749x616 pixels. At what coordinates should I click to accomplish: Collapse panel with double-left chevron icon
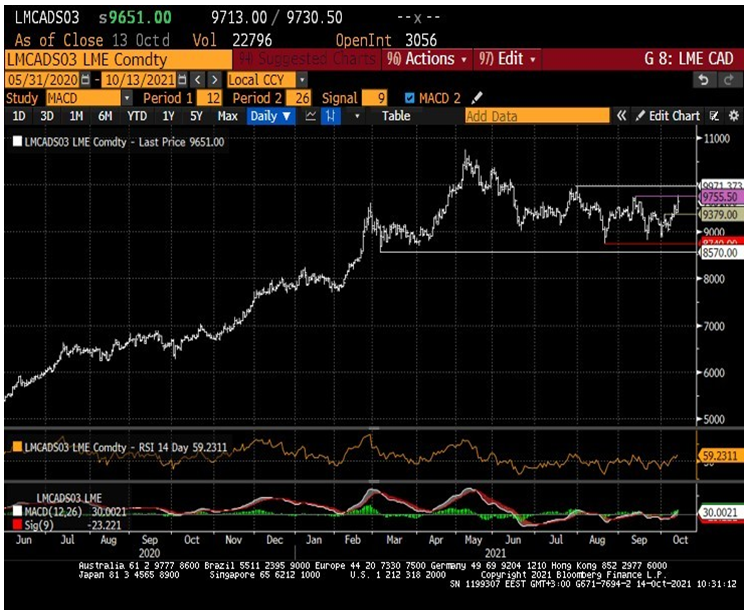[x=621, y=116]
